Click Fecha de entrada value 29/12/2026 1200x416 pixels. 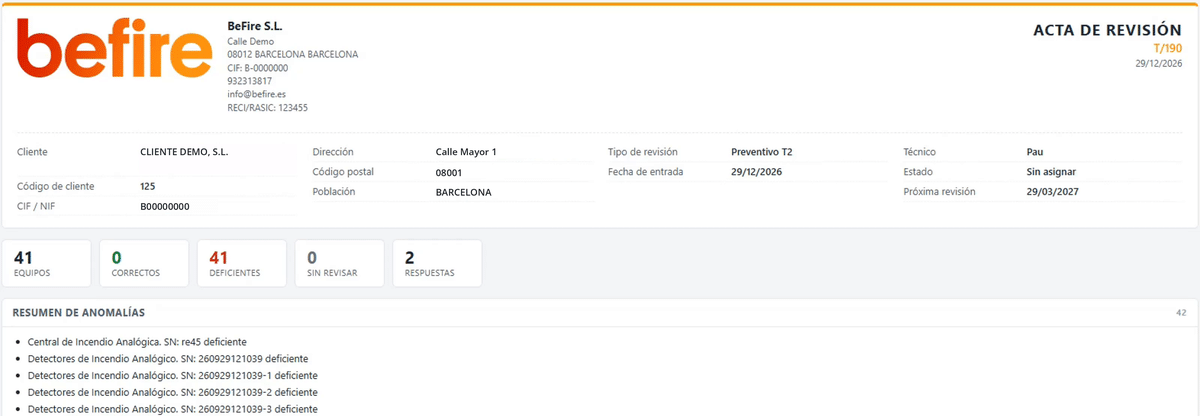(x=756, y=172)
